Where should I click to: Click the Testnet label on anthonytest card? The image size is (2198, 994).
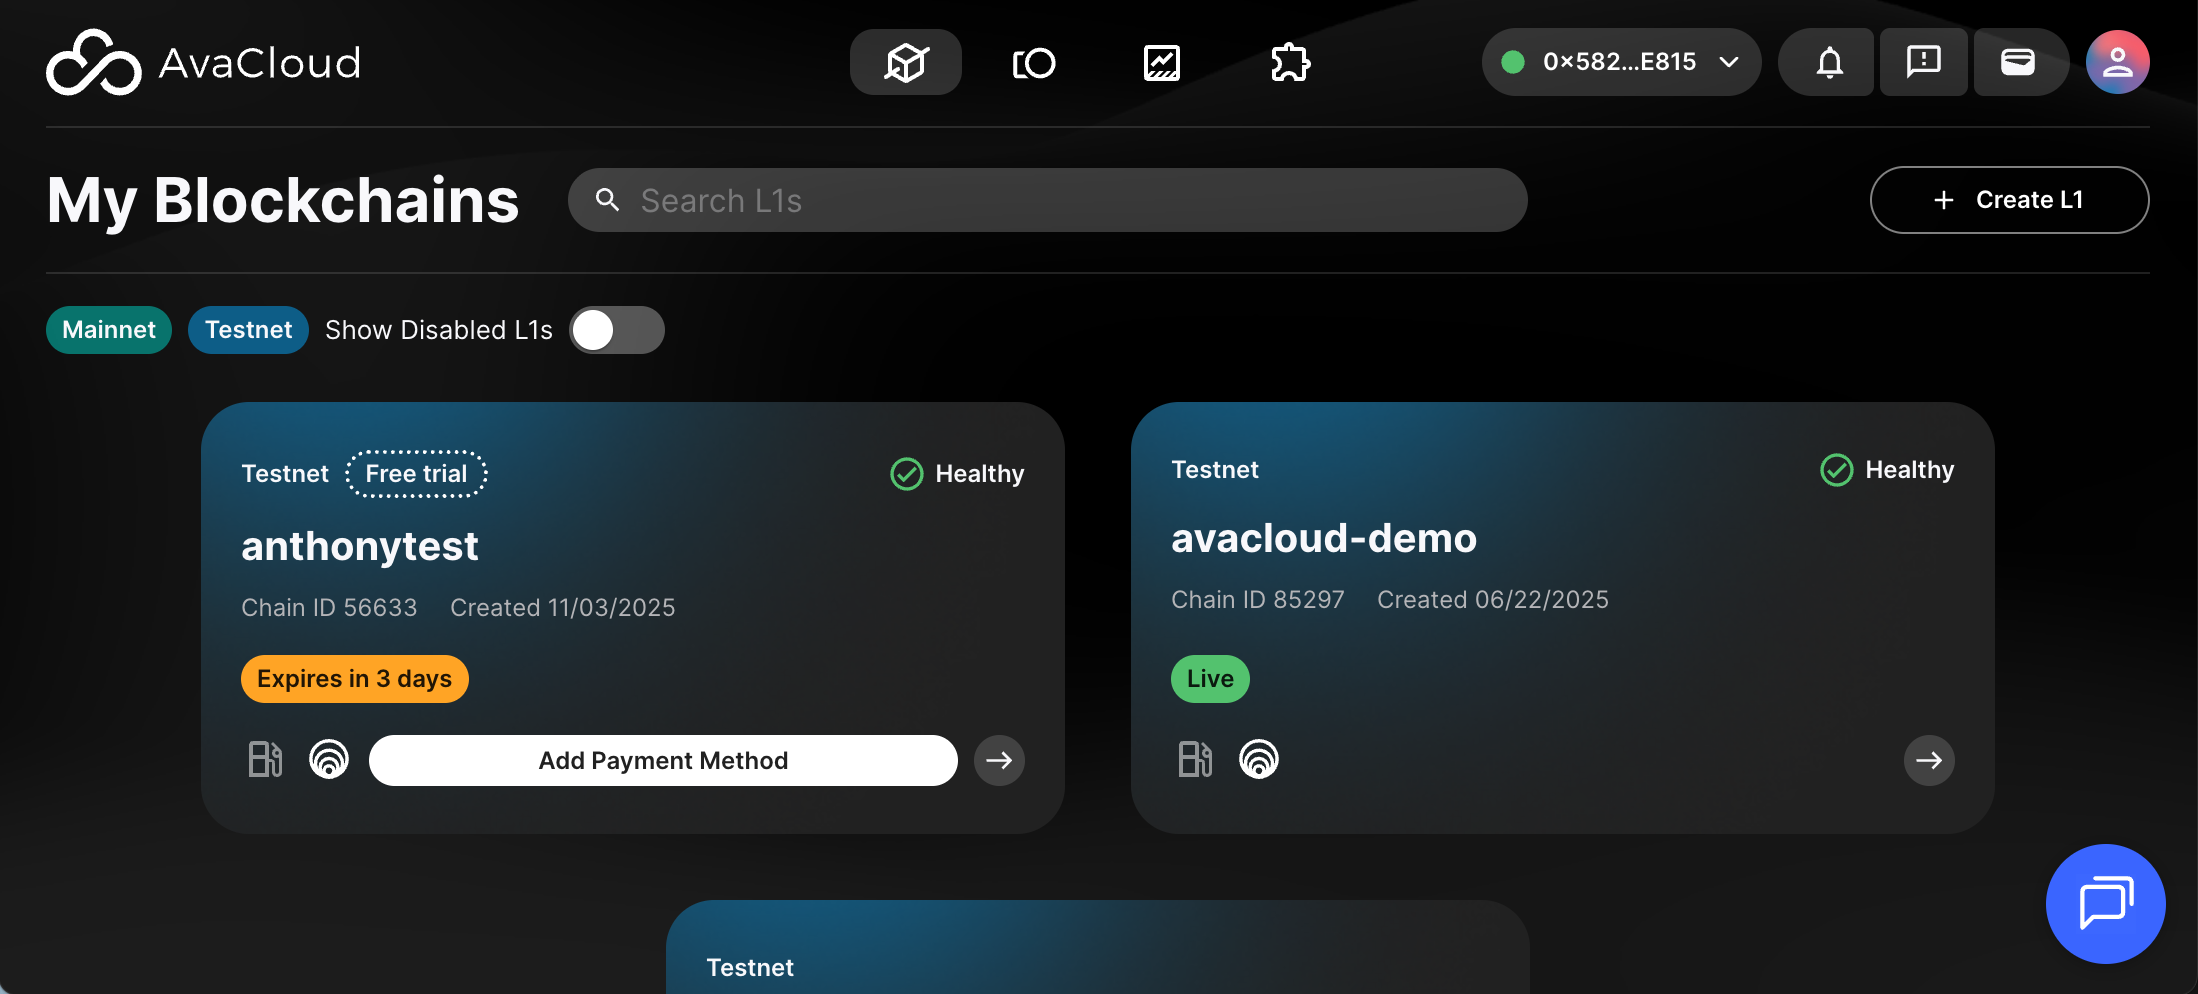tap(285, 474)
